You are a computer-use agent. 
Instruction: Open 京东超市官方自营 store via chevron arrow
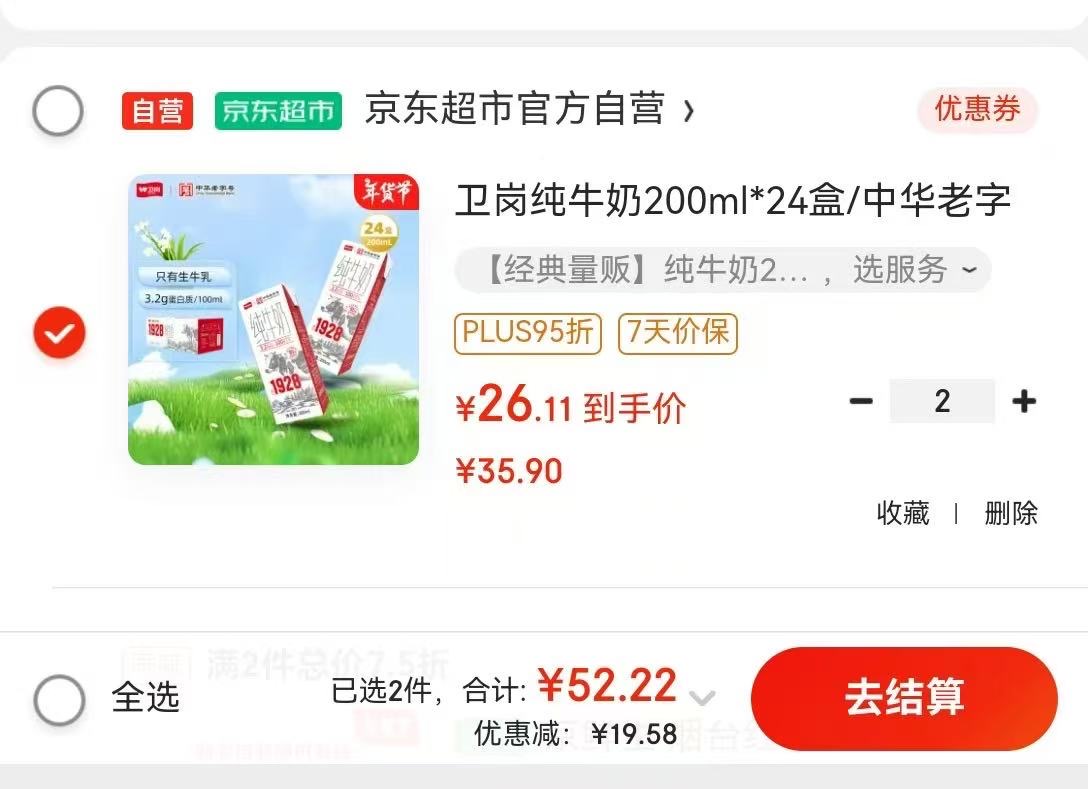[688, 111]
